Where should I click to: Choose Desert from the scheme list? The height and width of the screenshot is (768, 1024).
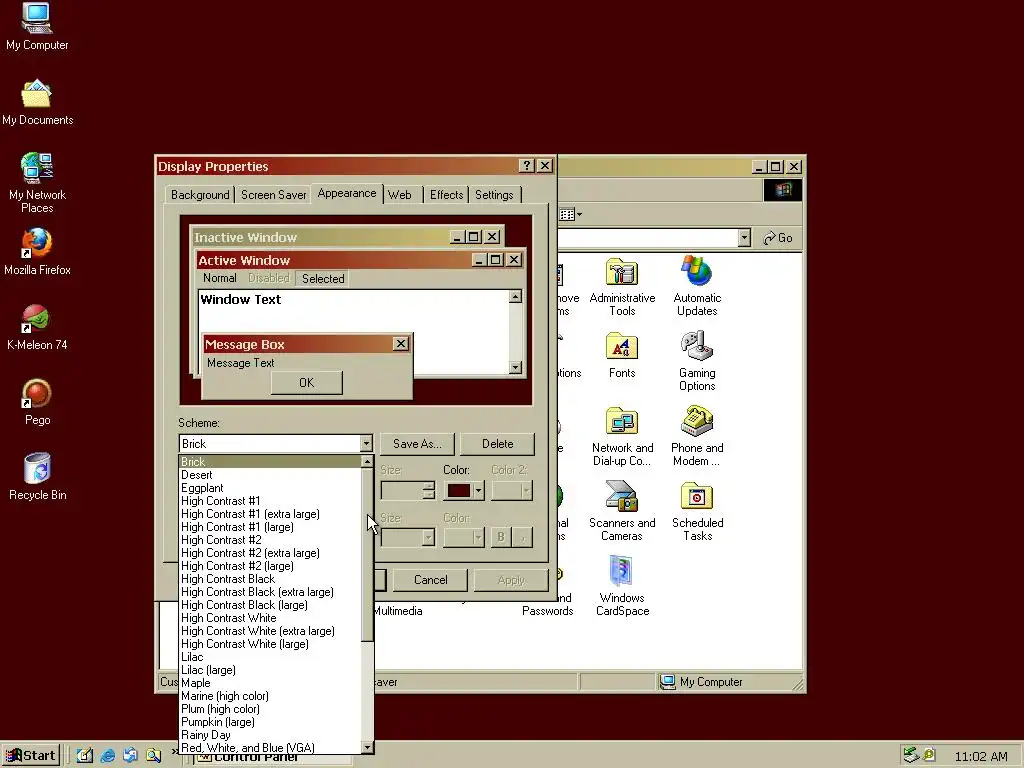[270, 475]
